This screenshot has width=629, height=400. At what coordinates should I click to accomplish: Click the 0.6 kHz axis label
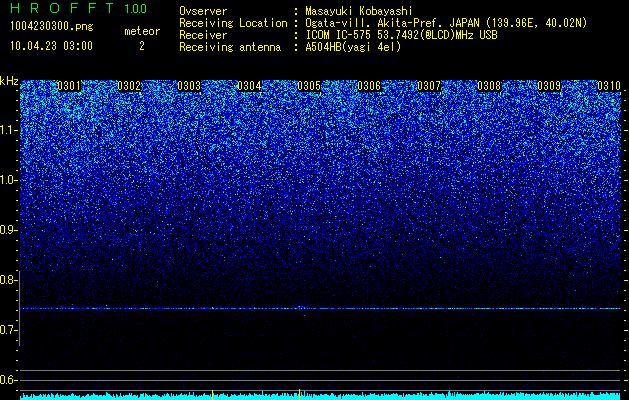pyautogui.click(x=9, y=380)
